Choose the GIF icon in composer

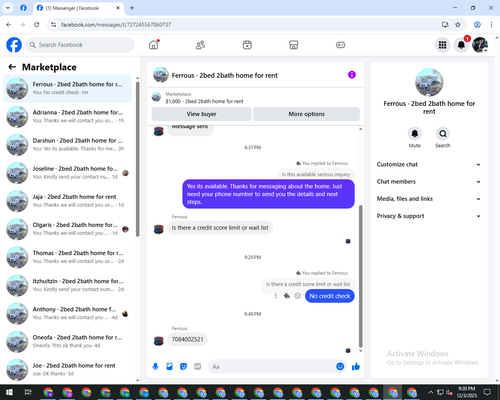[x=198, y=367]
